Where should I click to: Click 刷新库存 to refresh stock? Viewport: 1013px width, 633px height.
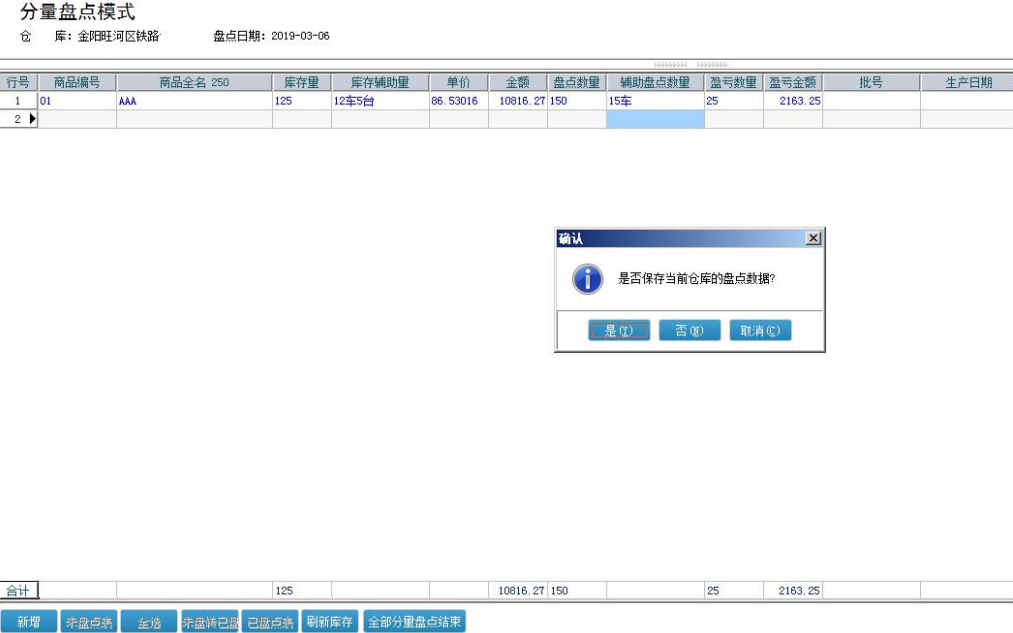coord(330,622)
